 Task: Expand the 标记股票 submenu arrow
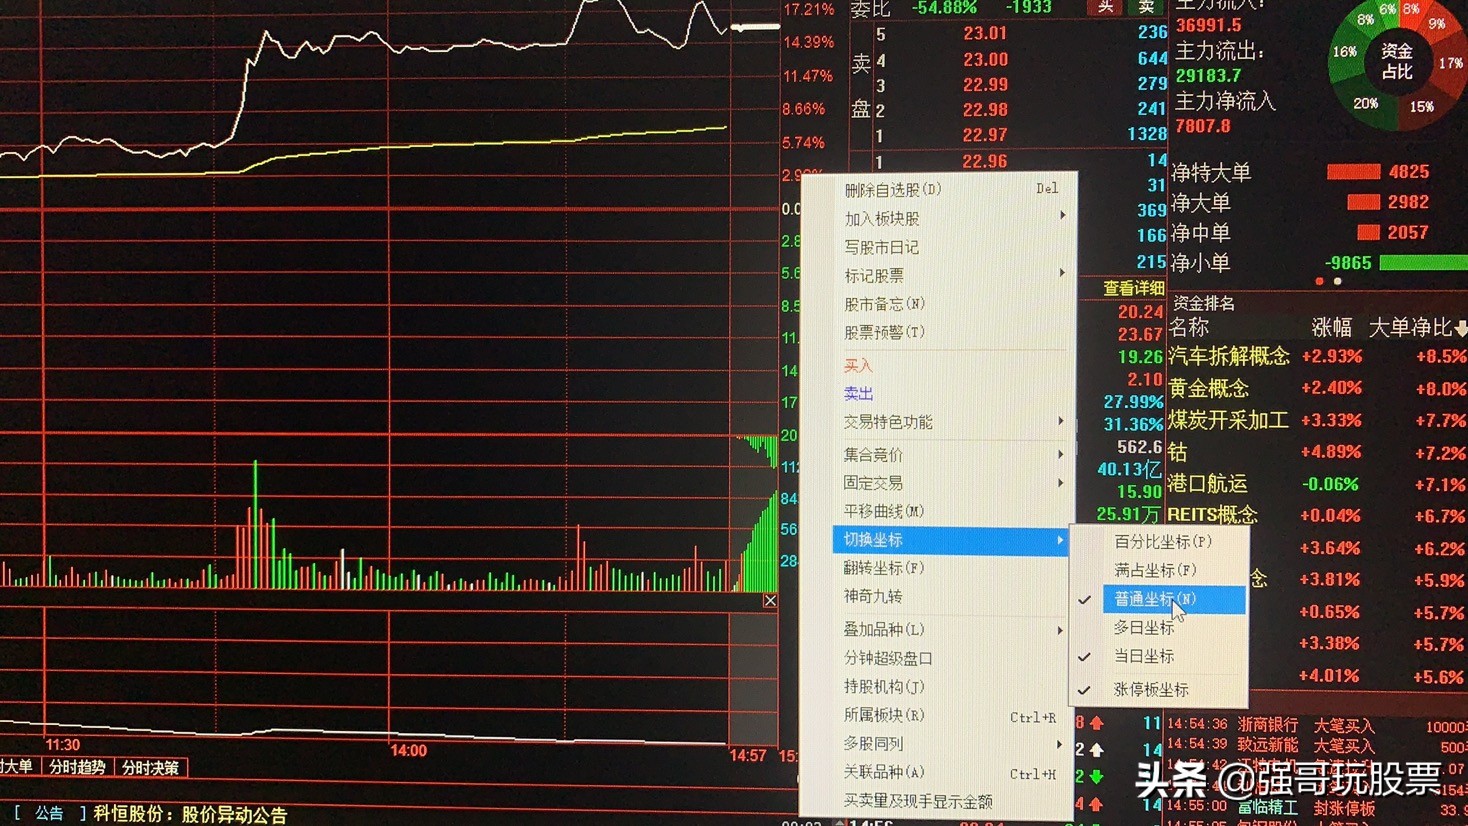(x=1062, y=275)
